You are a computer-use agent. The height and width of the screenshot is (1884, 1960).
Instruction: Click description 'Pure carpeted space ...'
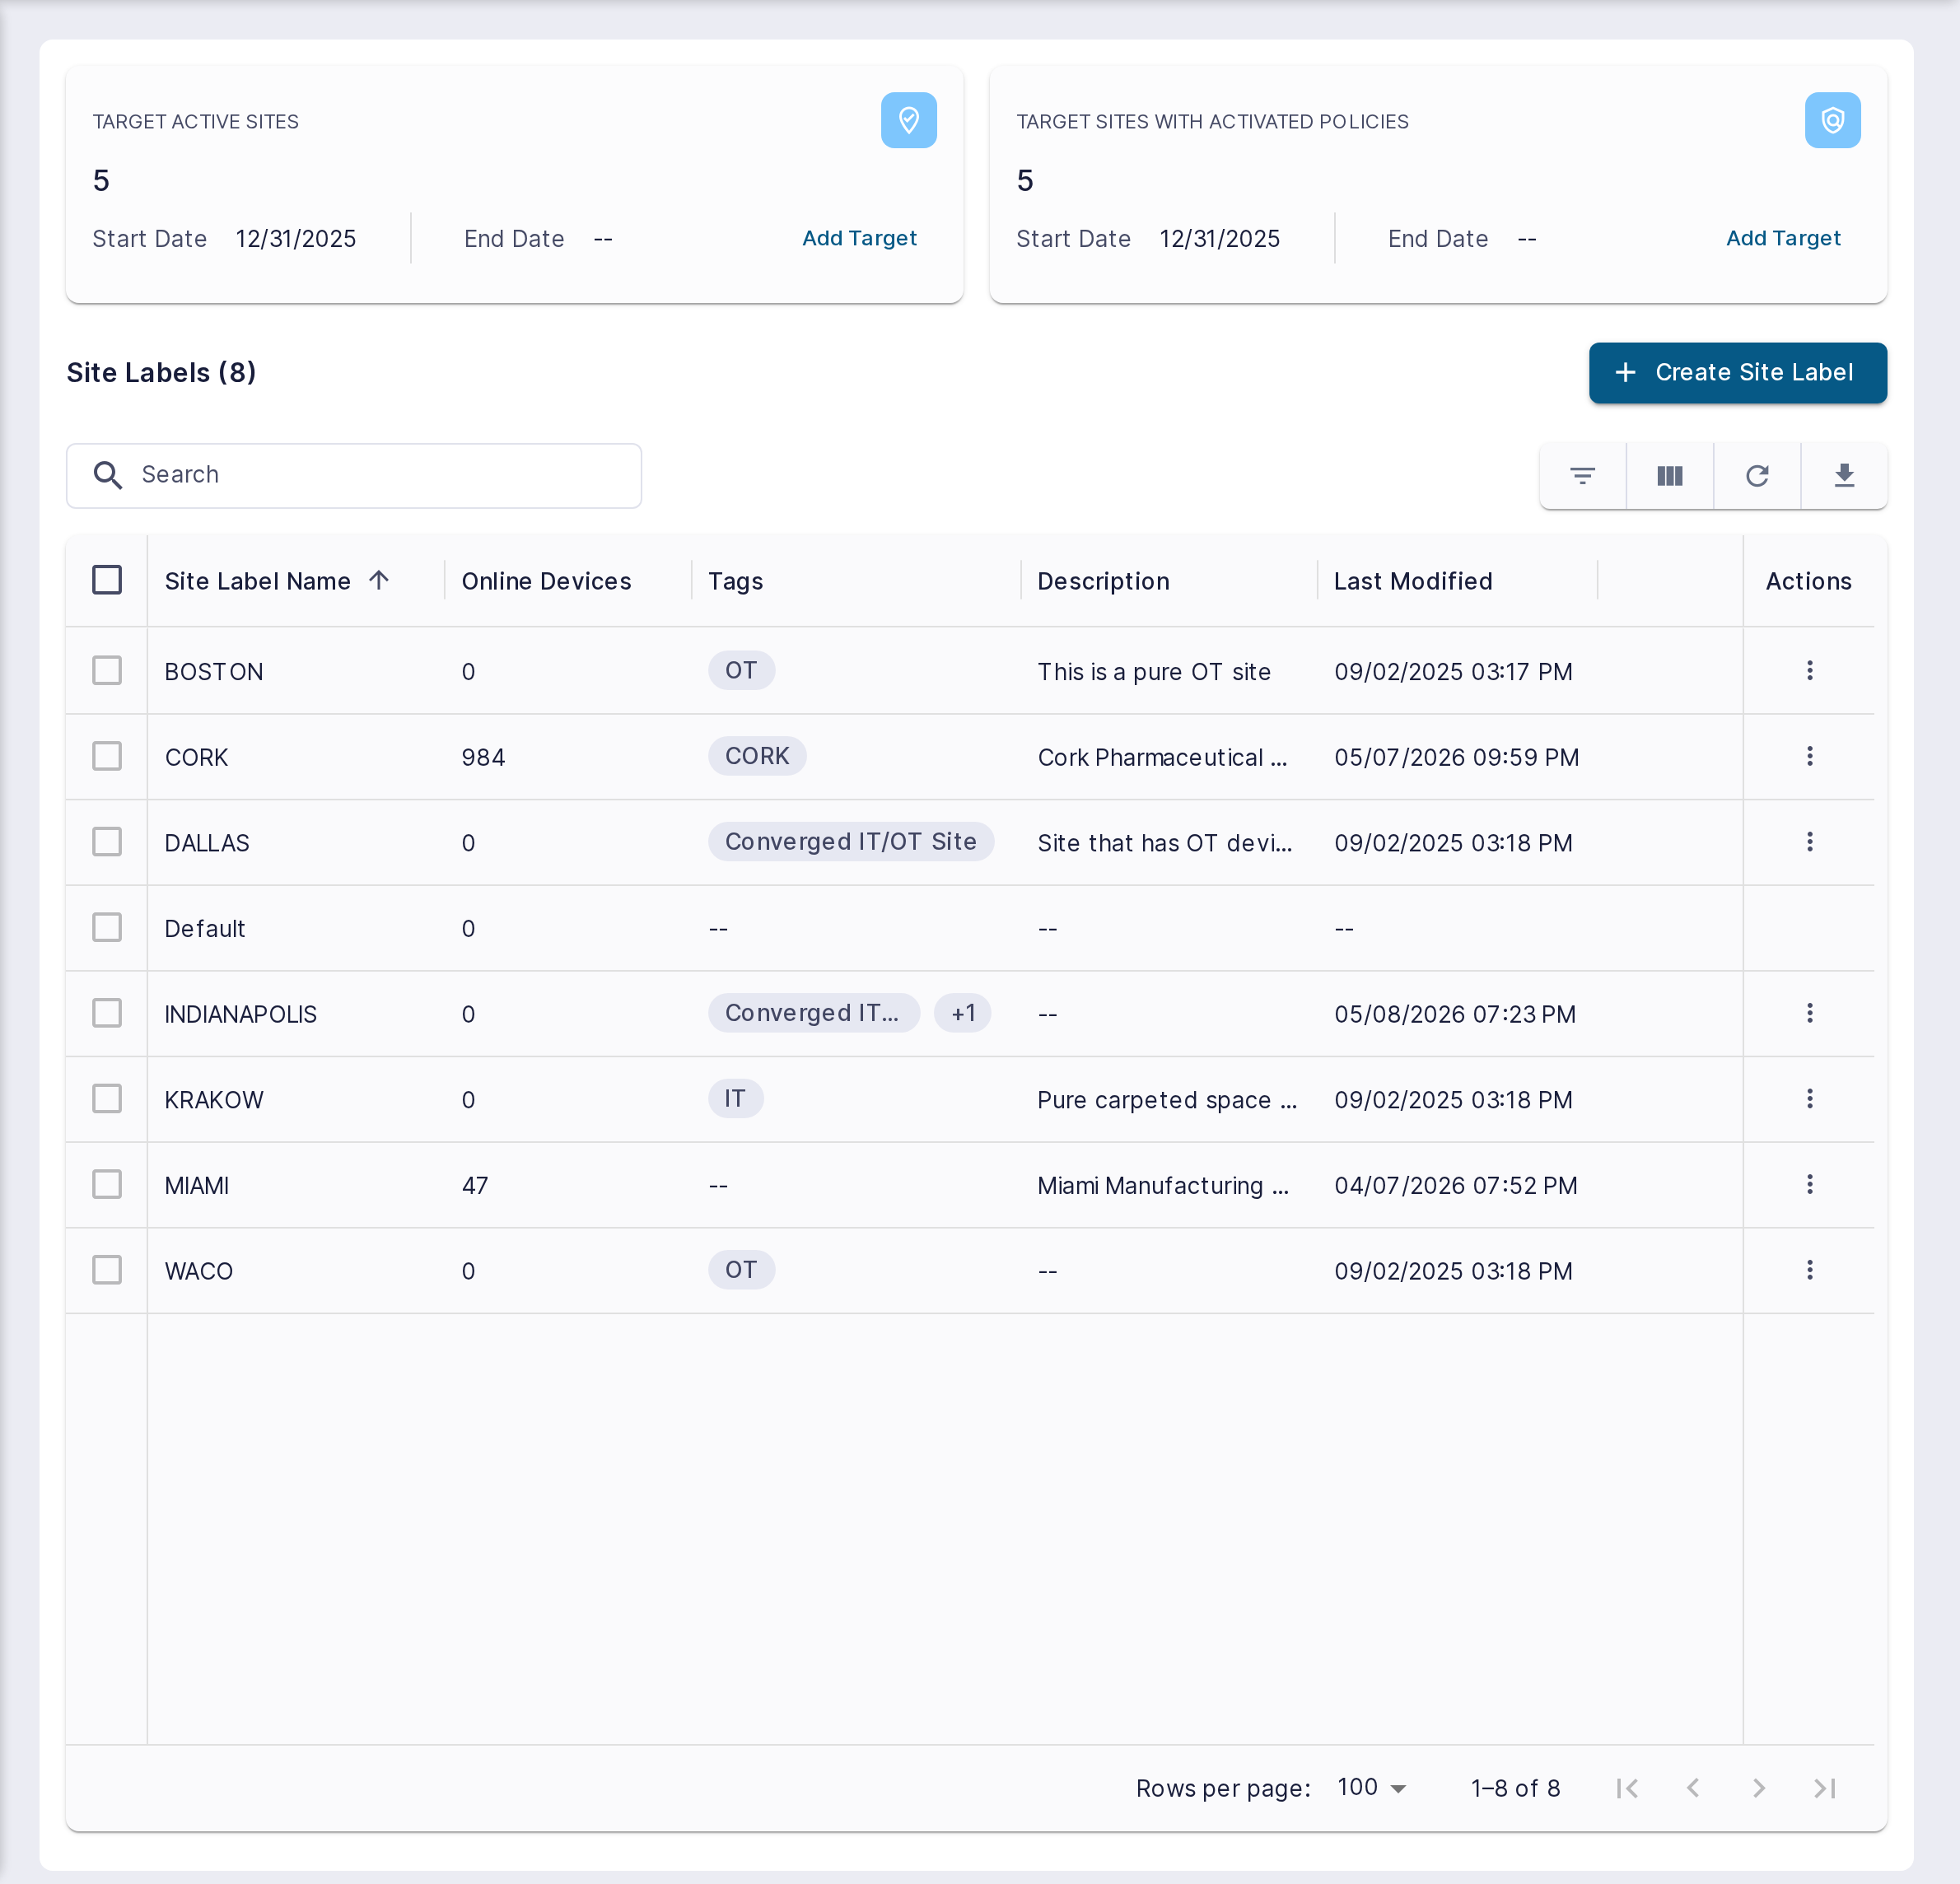click(x=1167, y=1100)
